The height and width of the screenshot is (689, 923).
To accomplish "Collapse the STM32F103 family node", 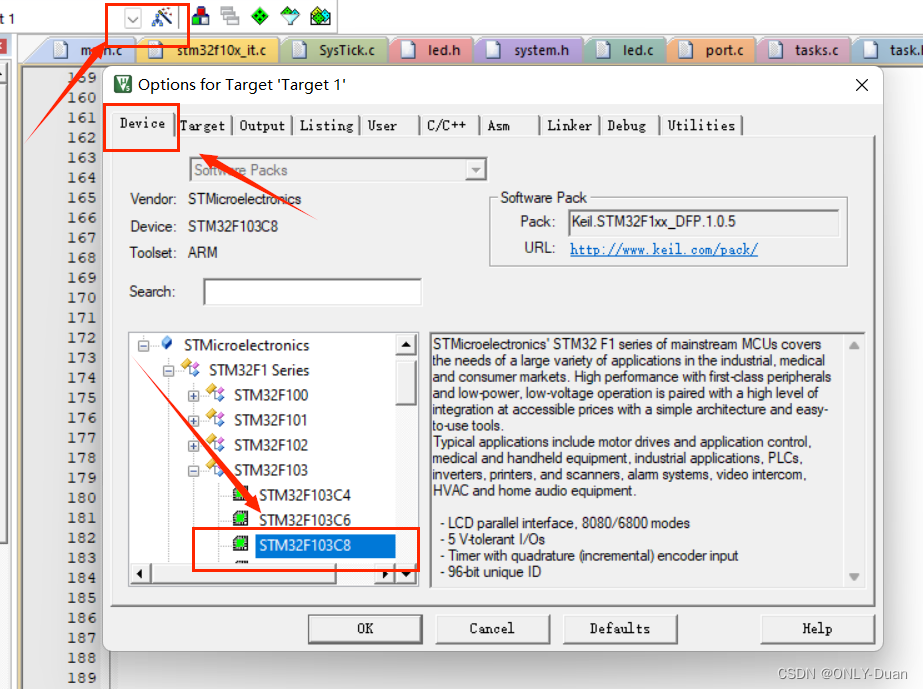I will click(194, 471).
